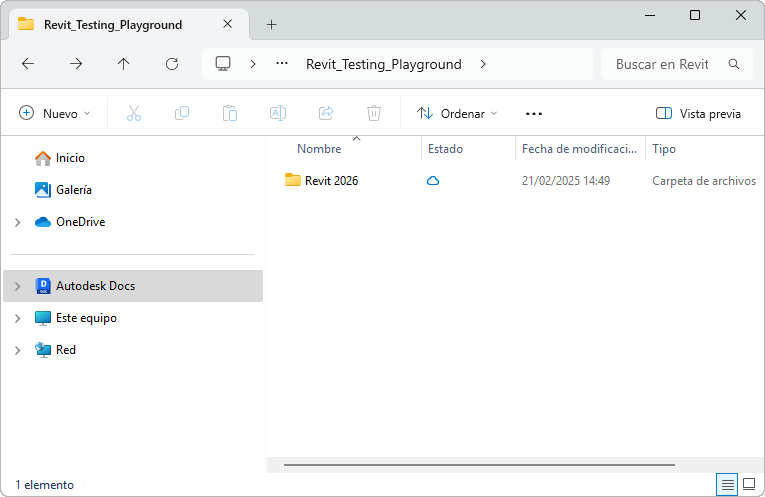
Task: Sort by Nombre column header
Action: point(320,149)
